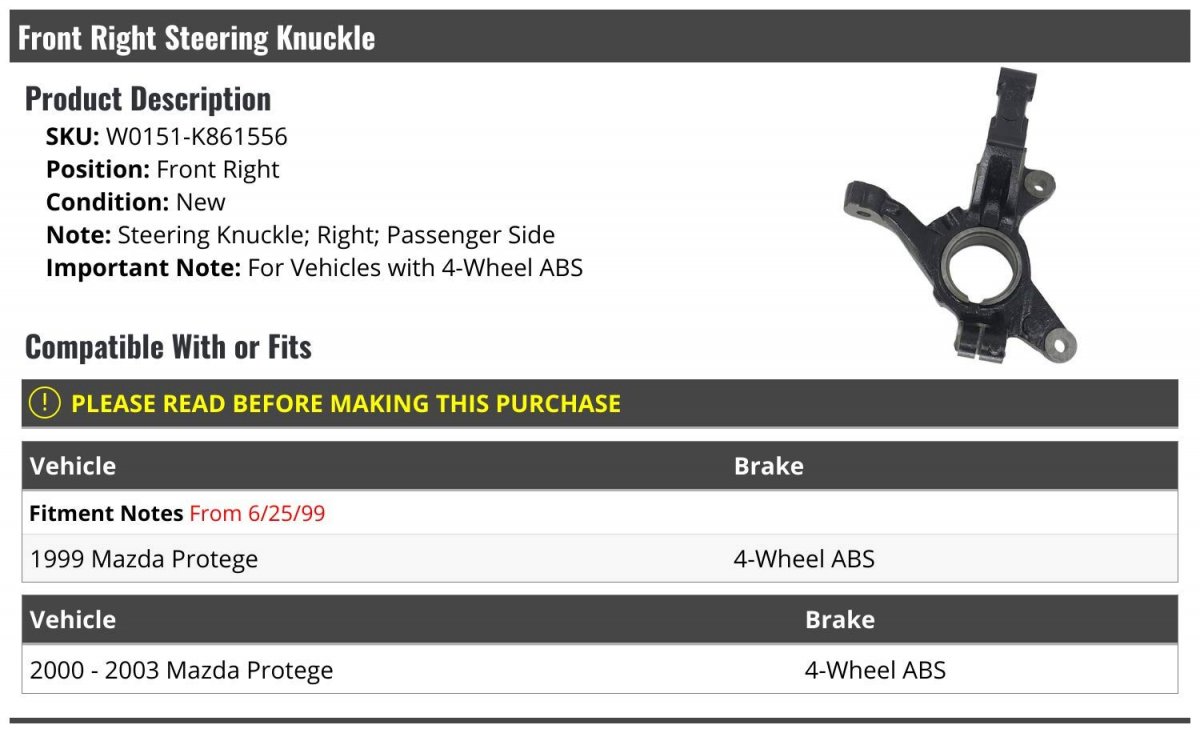Select the 2000 - 2003 Mazda Protege row
Screen dimensions: 1200x733
click(x=600, y=669)
